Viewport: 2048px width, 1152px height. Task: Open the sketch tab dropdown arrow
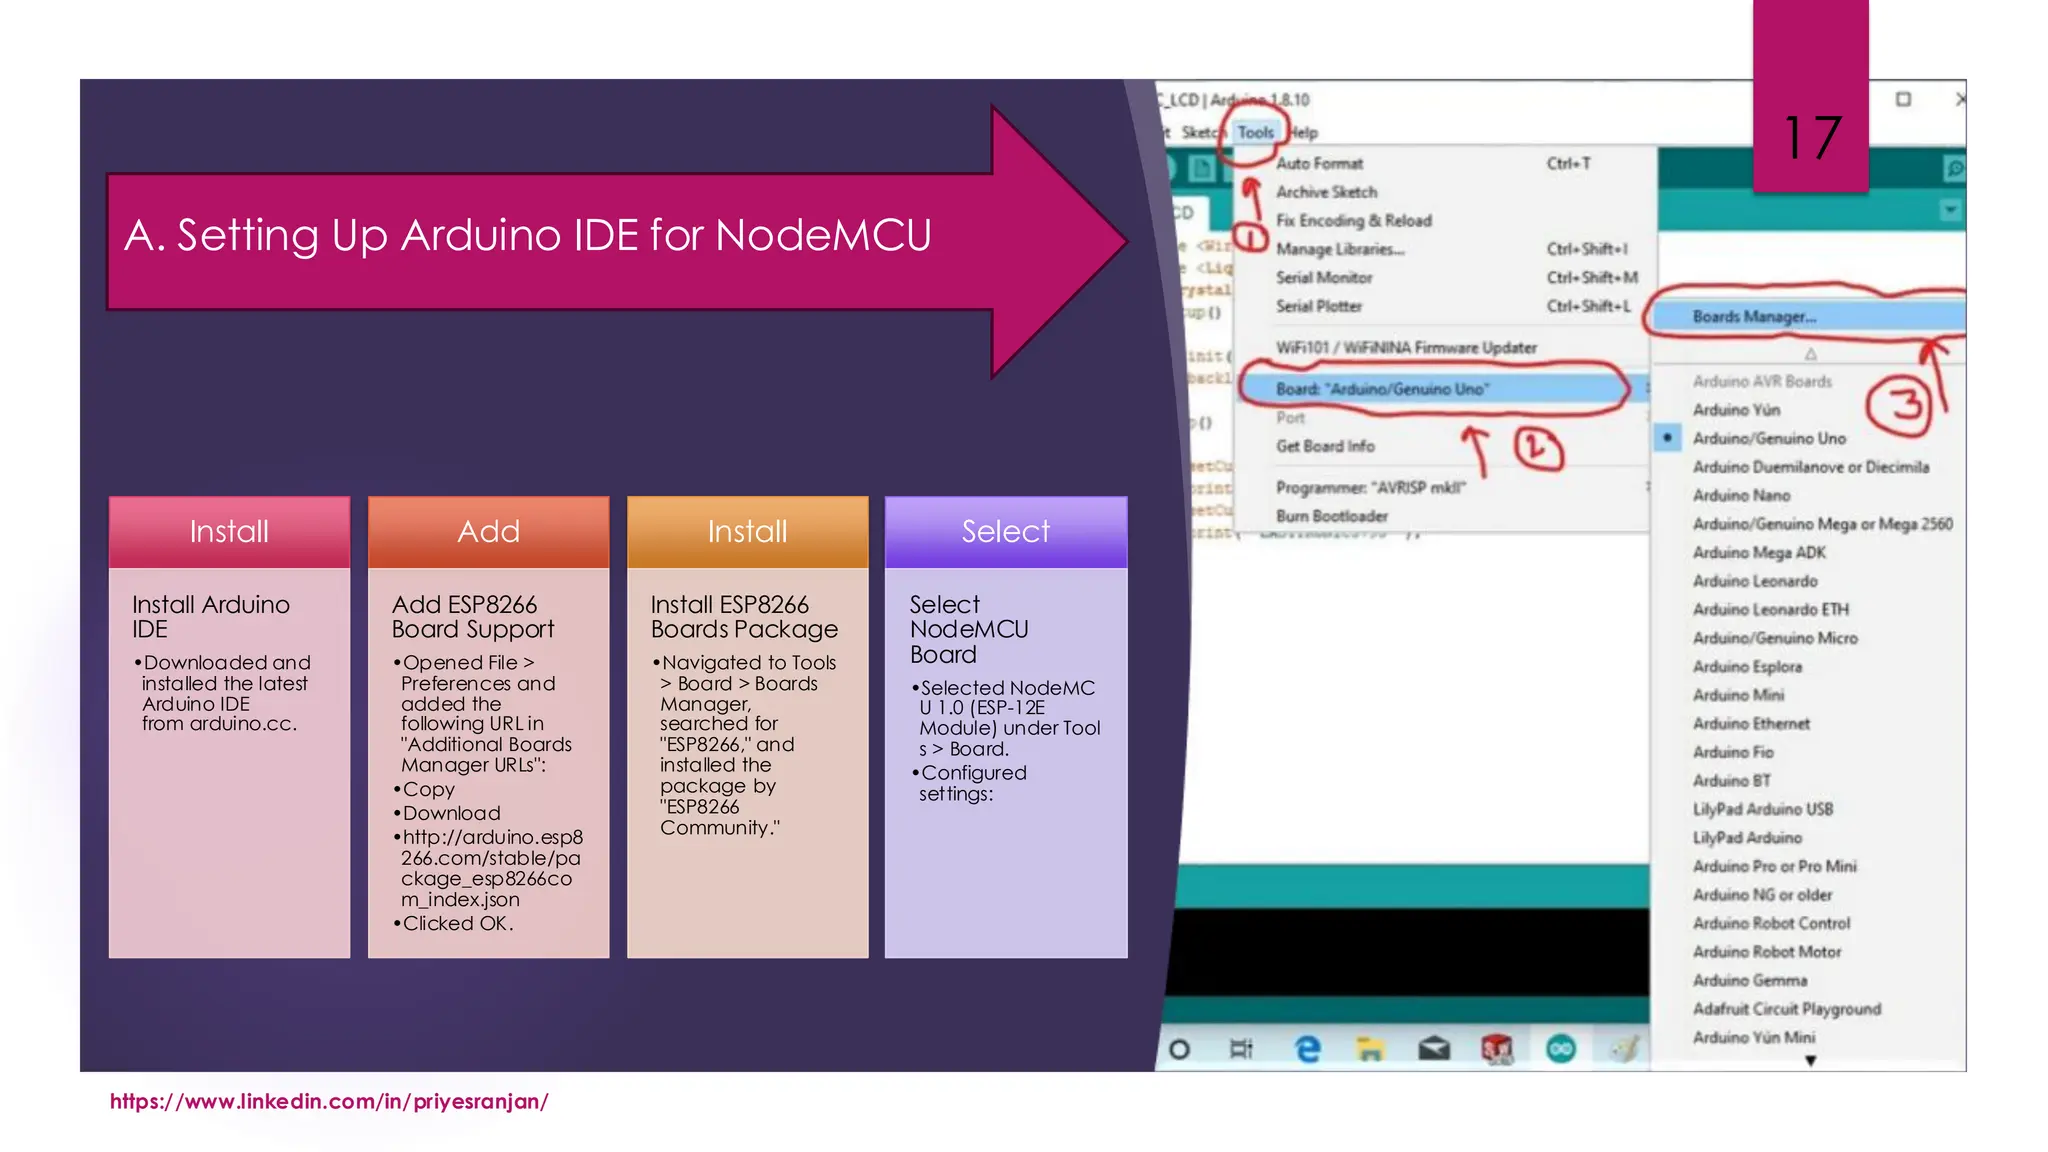(x=1949, y=210)
